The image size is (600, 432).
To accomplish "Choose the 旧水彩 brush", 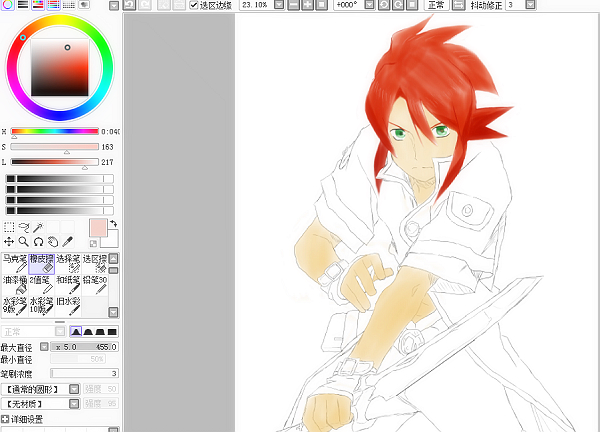I will [68, 306].
